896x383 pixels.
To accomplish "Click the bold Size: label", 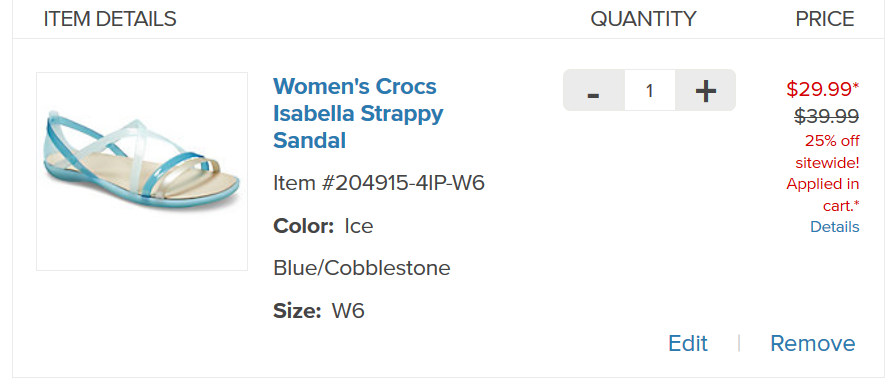I will click(x=297, y=312).
